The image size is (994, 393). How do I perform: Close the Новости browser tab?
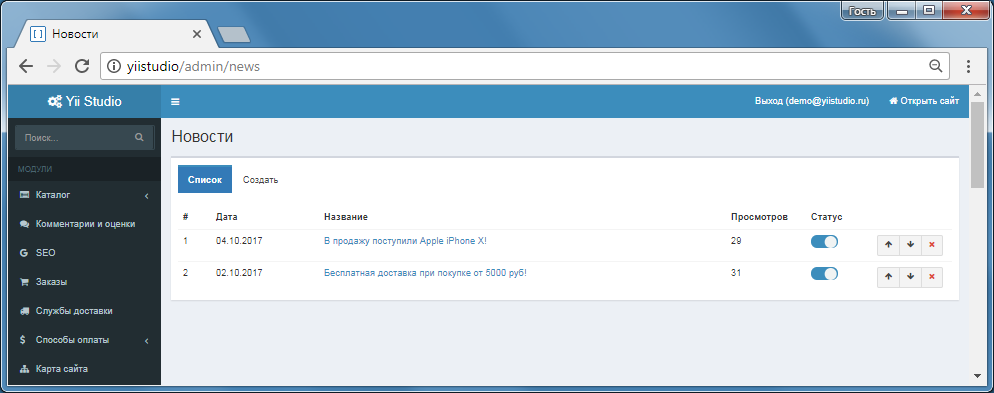click(x=197, y=34)
